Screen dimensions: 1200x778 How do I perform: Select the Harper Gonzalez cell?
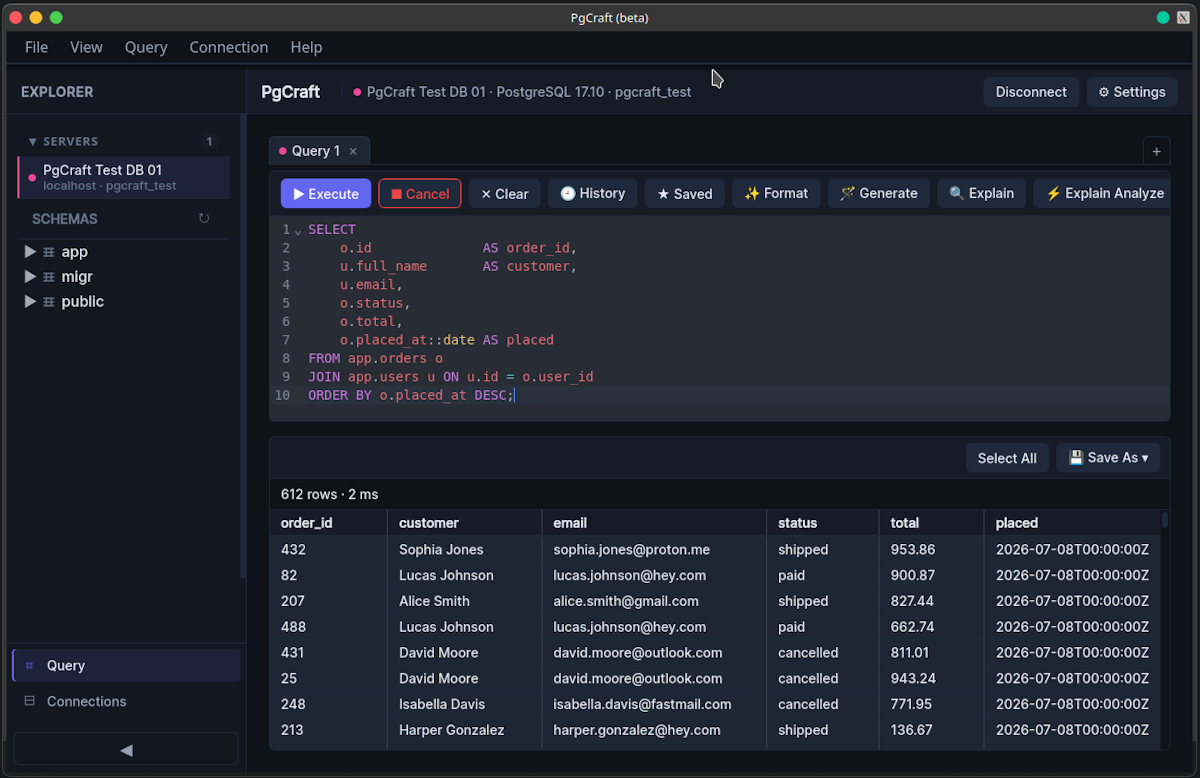[x=464, y=731]
